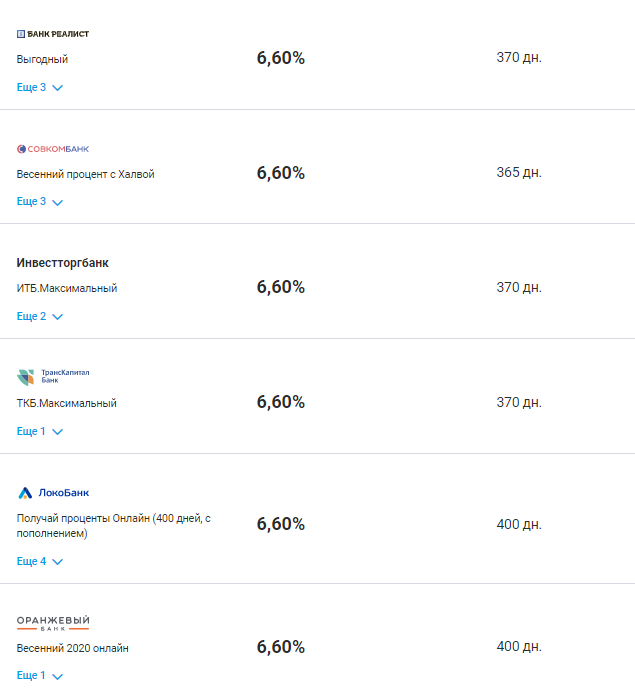This screenshot has height=696, width=635.
Task: Open Весенний процент с Халвой deposit
Action: [86, 174]
